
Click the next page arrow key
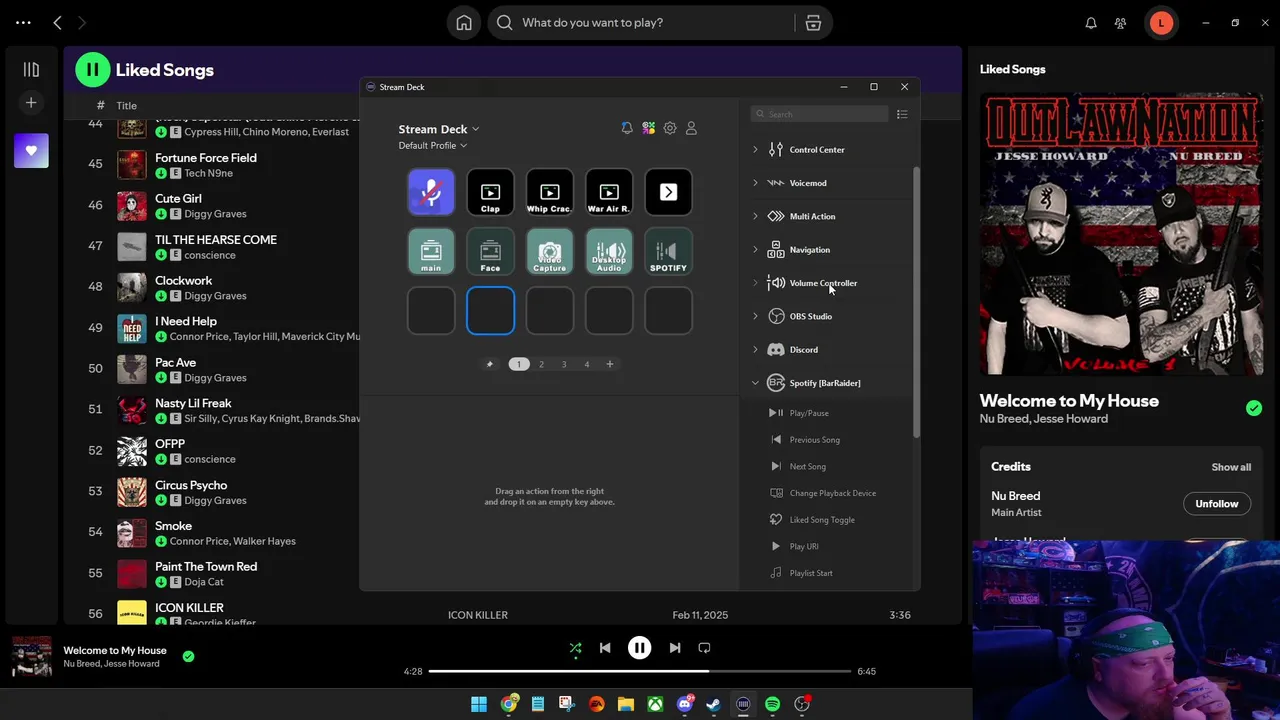pyautogui.click(x=668, y=192)
